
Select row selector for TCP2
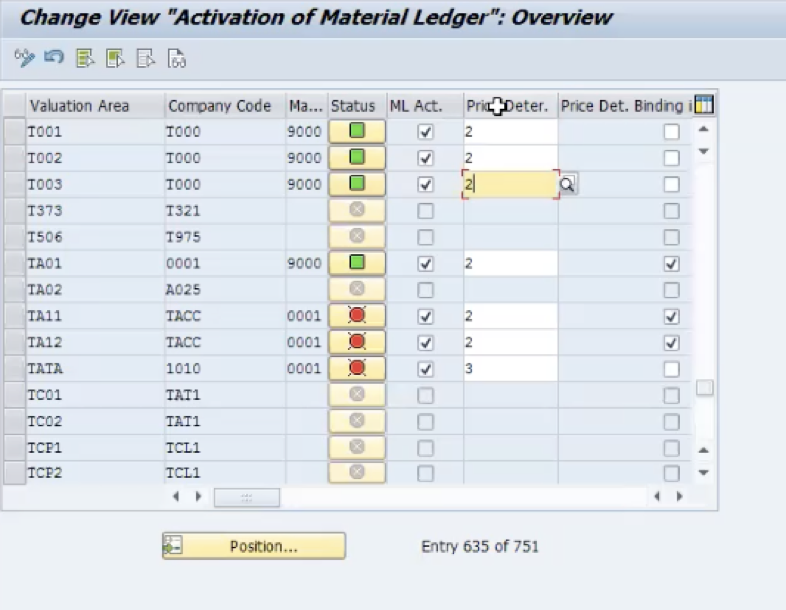(15, 473)
